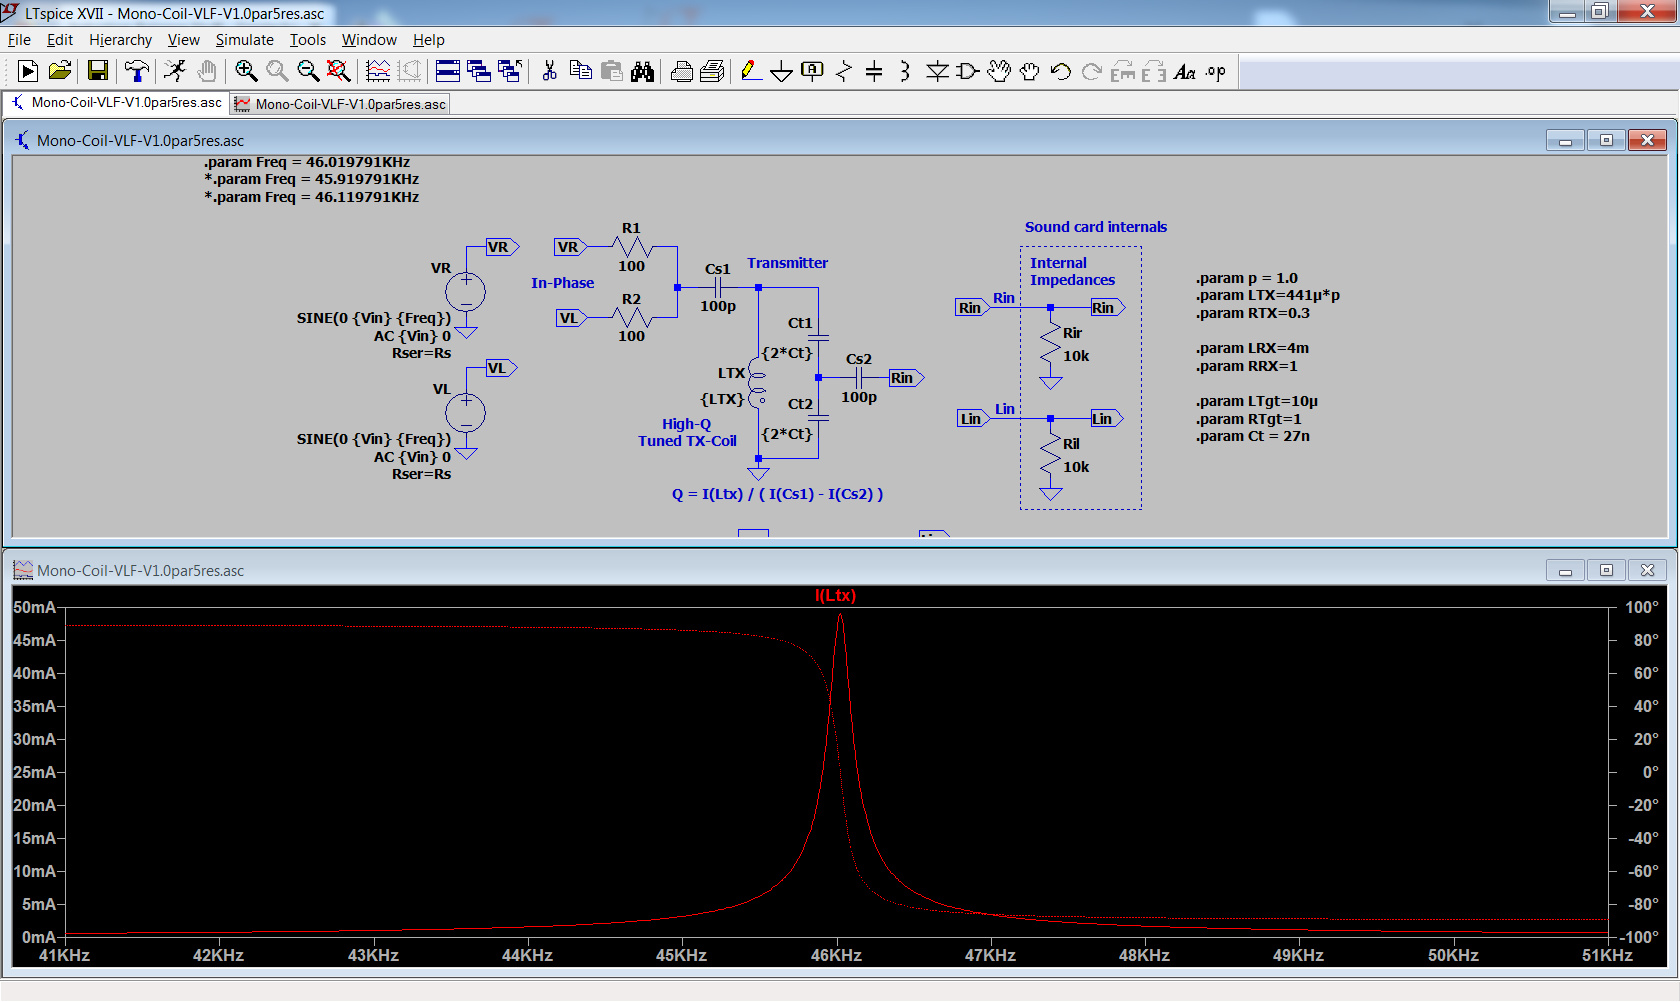Image resolution: width=1680 pixels, height=1002 pixels.
Task: Cut selection with the scissors icon
Action: [548, 71]
